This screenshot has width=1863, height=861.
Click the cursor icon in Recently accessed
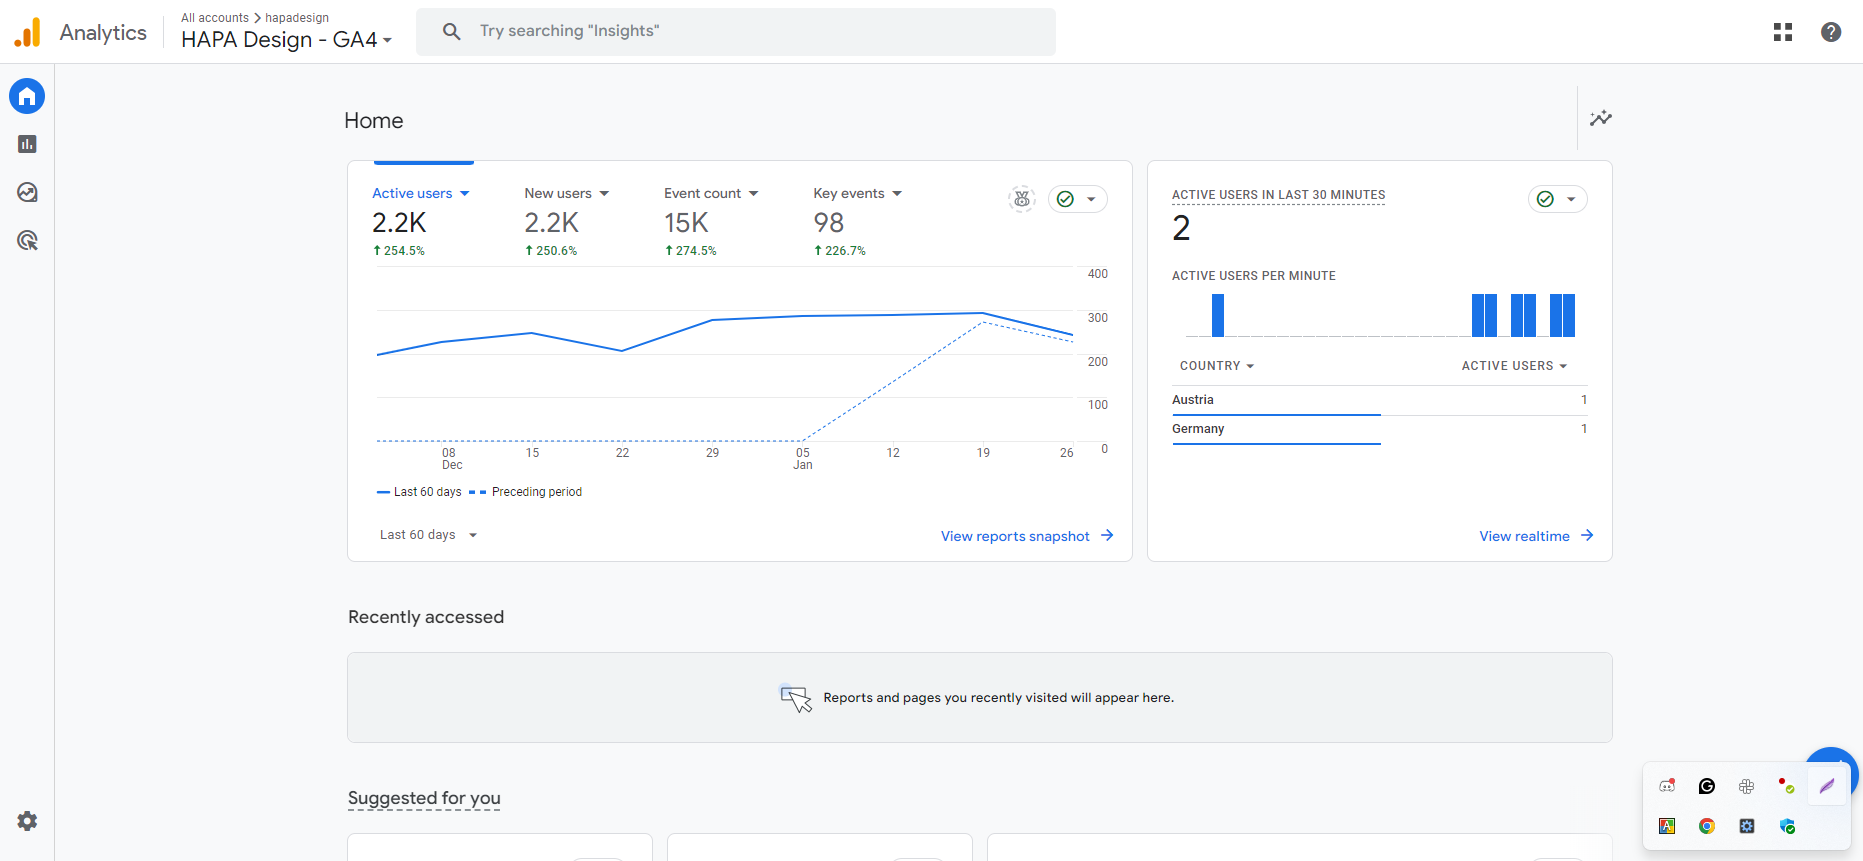796,698
